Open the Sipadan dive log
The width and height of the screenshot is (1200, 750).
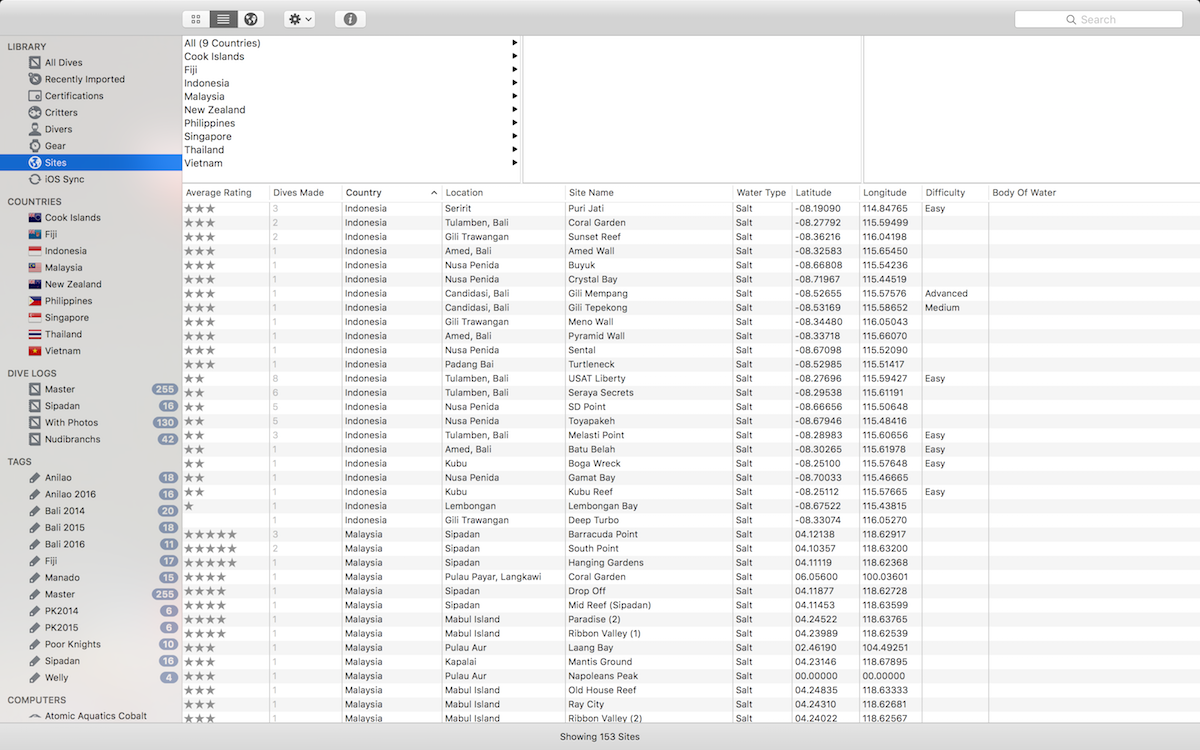tap(91, 406)
